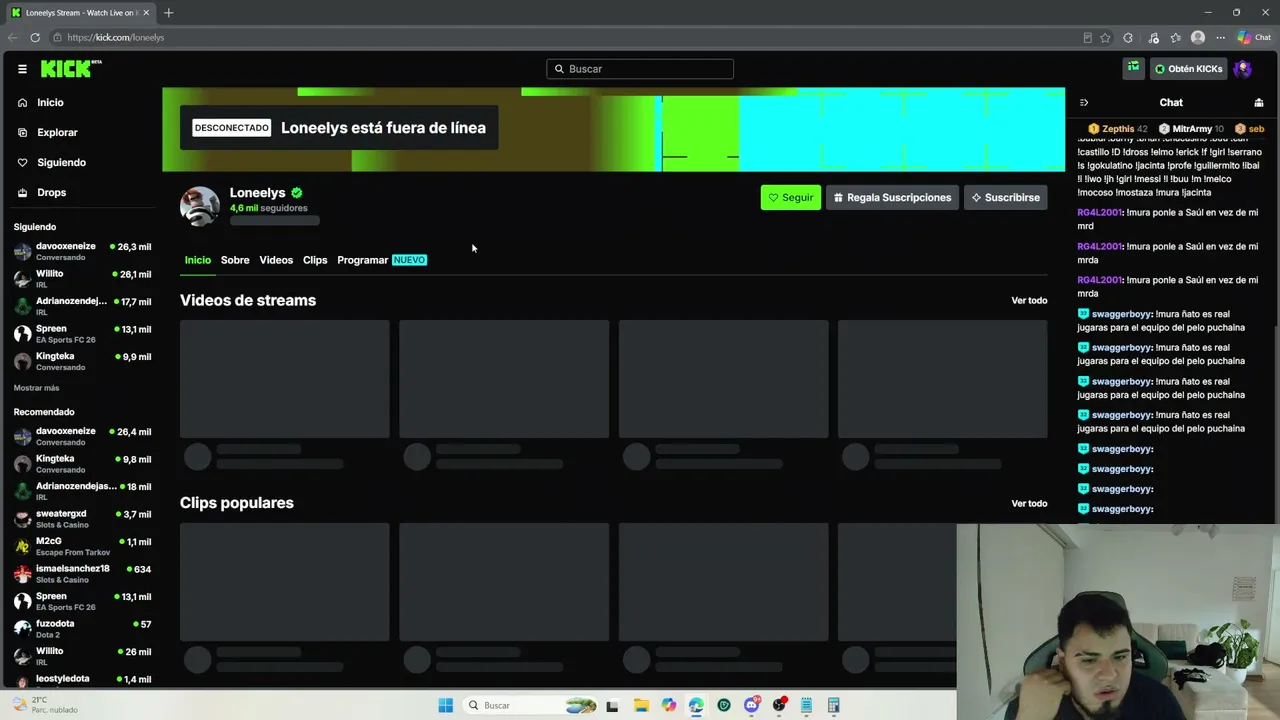Image resolution: width=1280 pixels, height=720 pixels.
Task: Click the Windows taskbar Buscar search box
Action: pyautogui.click(x=532, y=705)
